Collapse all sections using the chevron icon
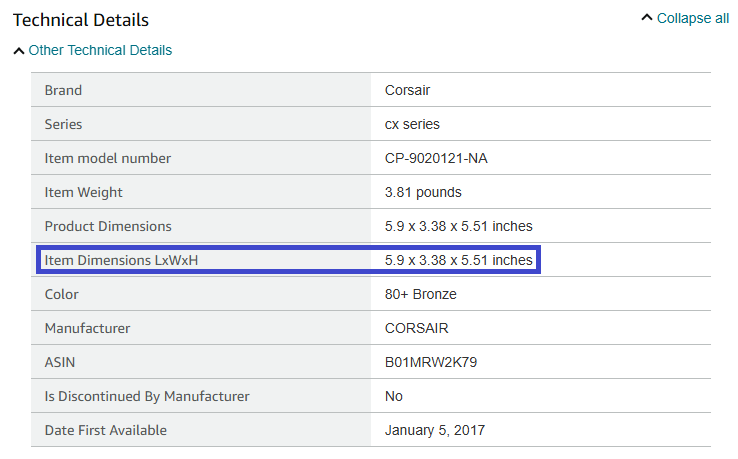This screenshot has width=738, height=459. (647, 18)
